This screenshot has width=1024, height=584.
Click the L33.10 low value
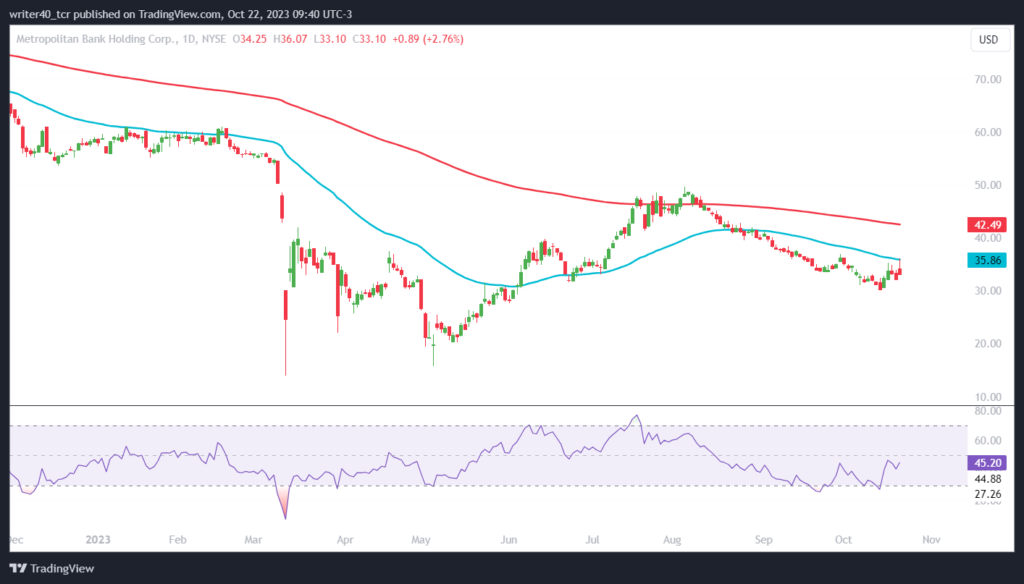(x=330, y=39)
